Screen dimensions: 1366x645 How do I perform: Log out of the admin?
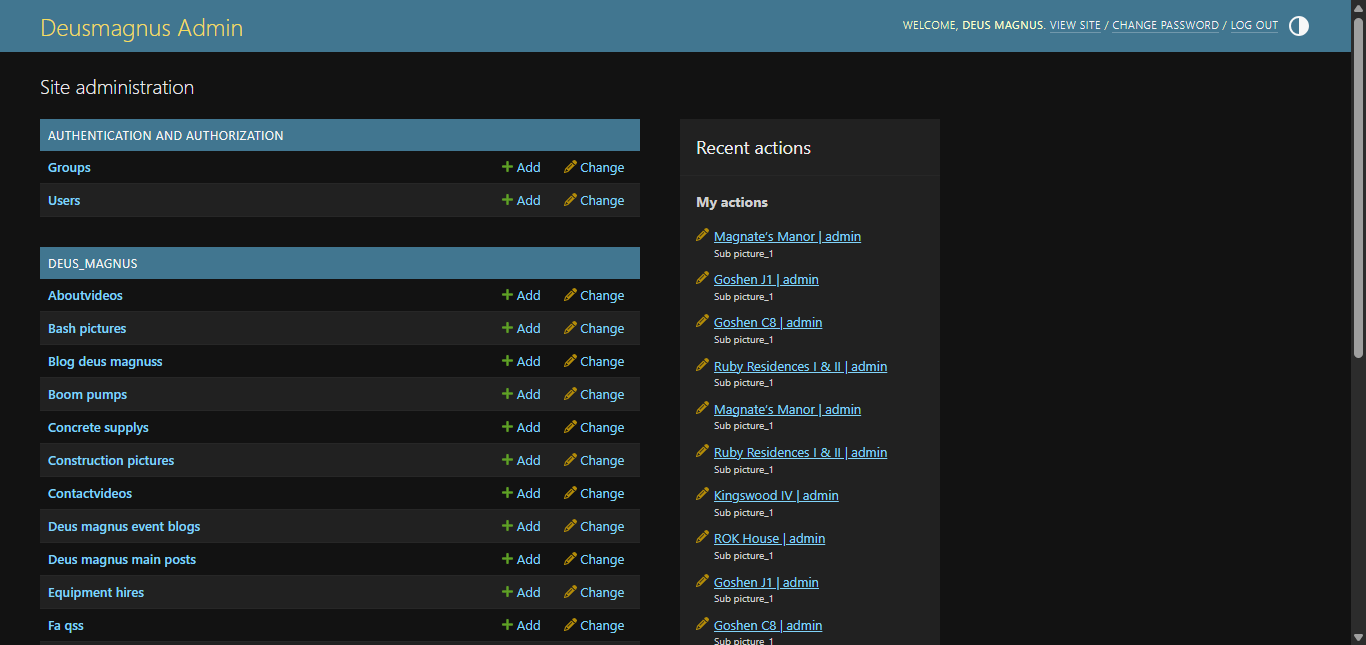pos(1254,25)
